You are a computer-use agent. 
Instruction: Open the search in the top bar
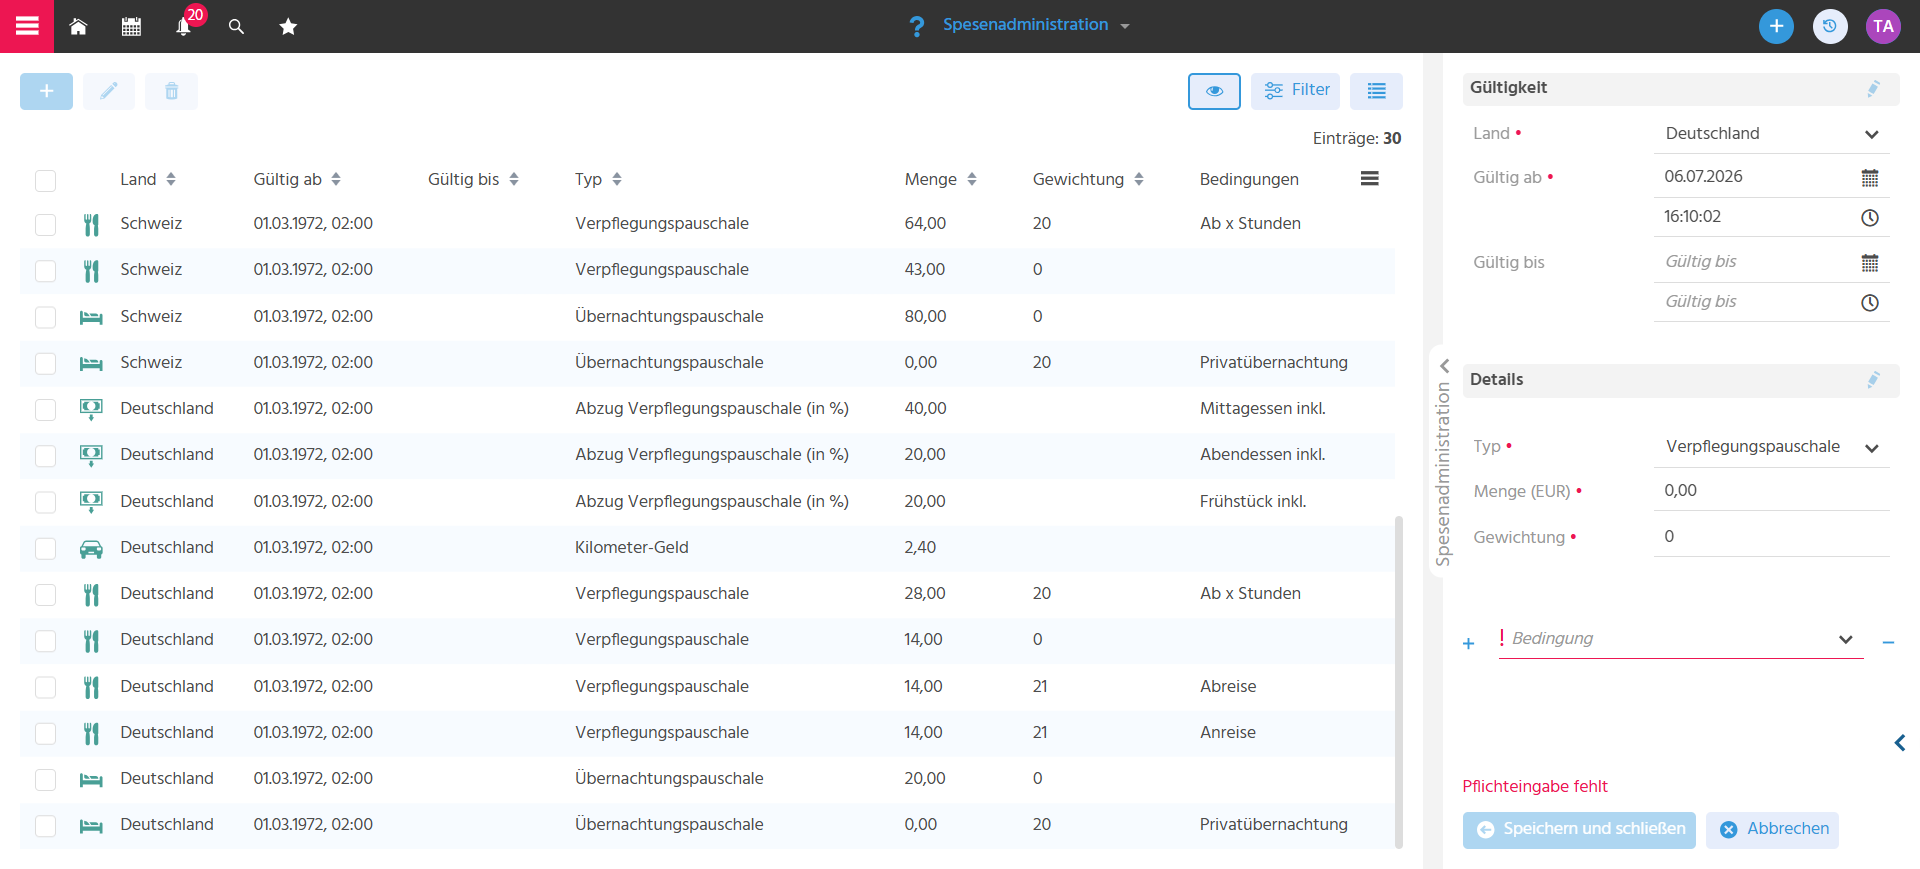point(236,27)
